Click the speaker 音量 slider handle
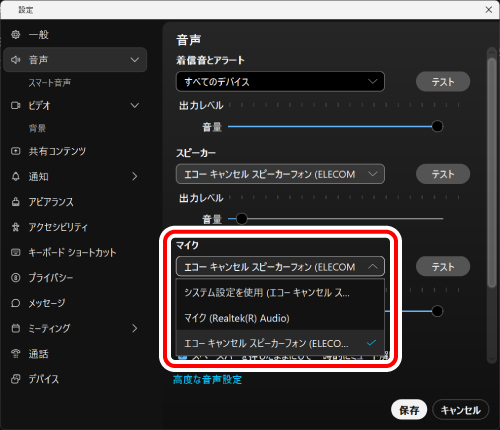The image size is (500, 430). tap(242, 219)
